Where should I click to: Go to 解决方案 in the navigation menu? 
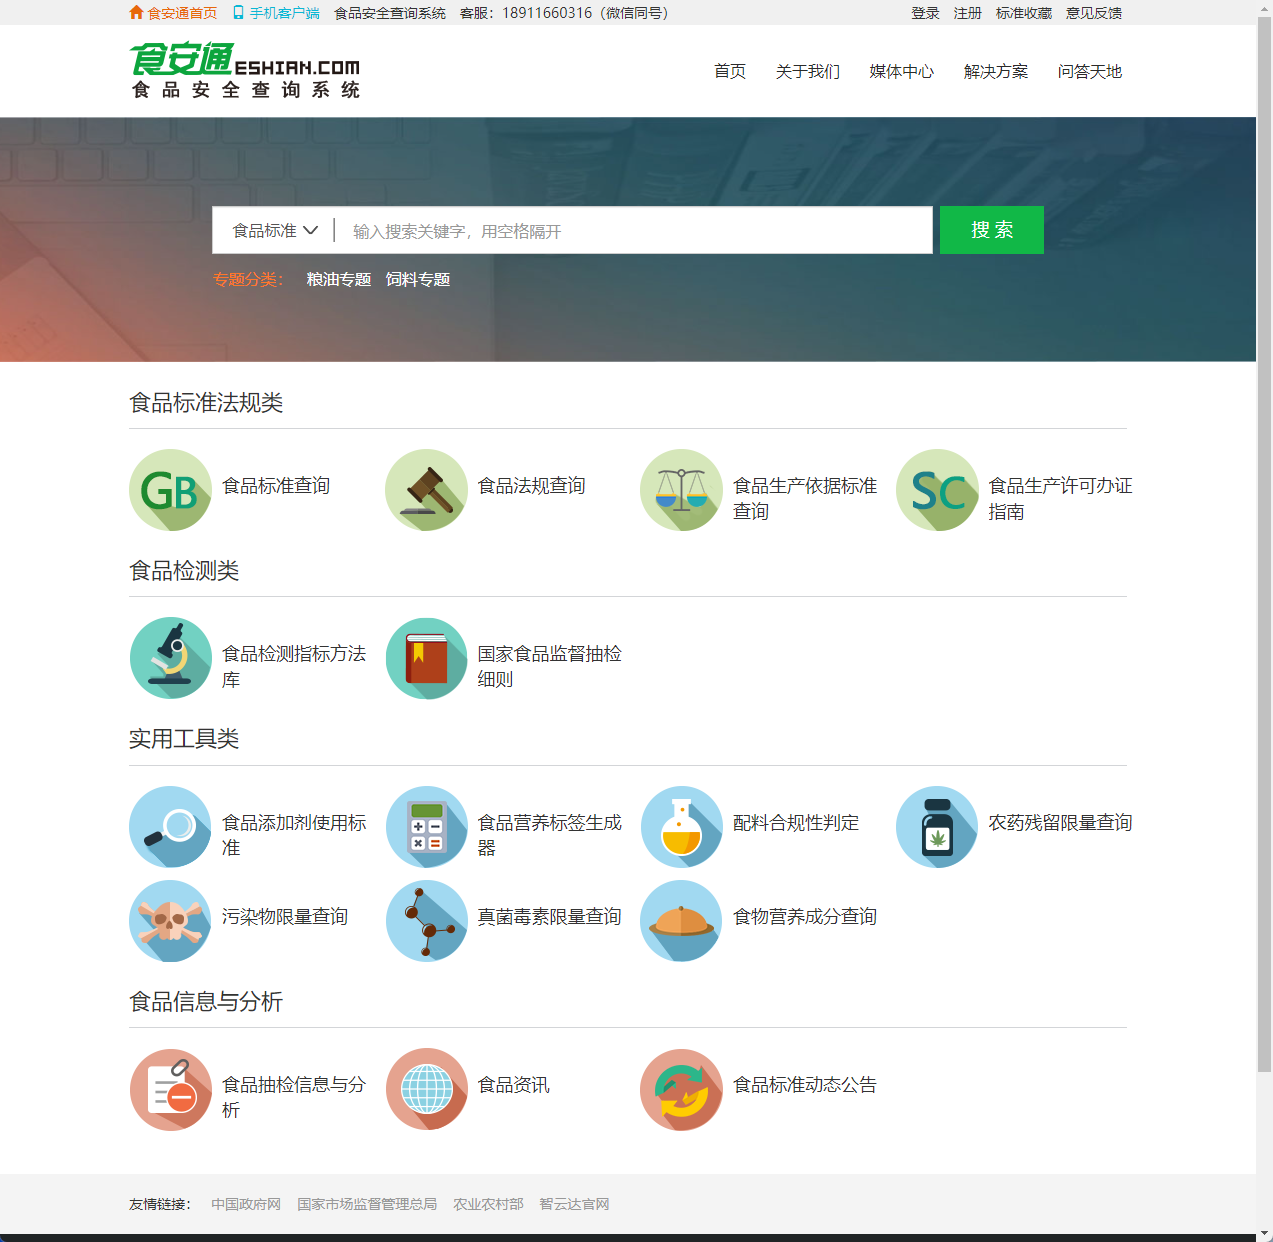995,72
